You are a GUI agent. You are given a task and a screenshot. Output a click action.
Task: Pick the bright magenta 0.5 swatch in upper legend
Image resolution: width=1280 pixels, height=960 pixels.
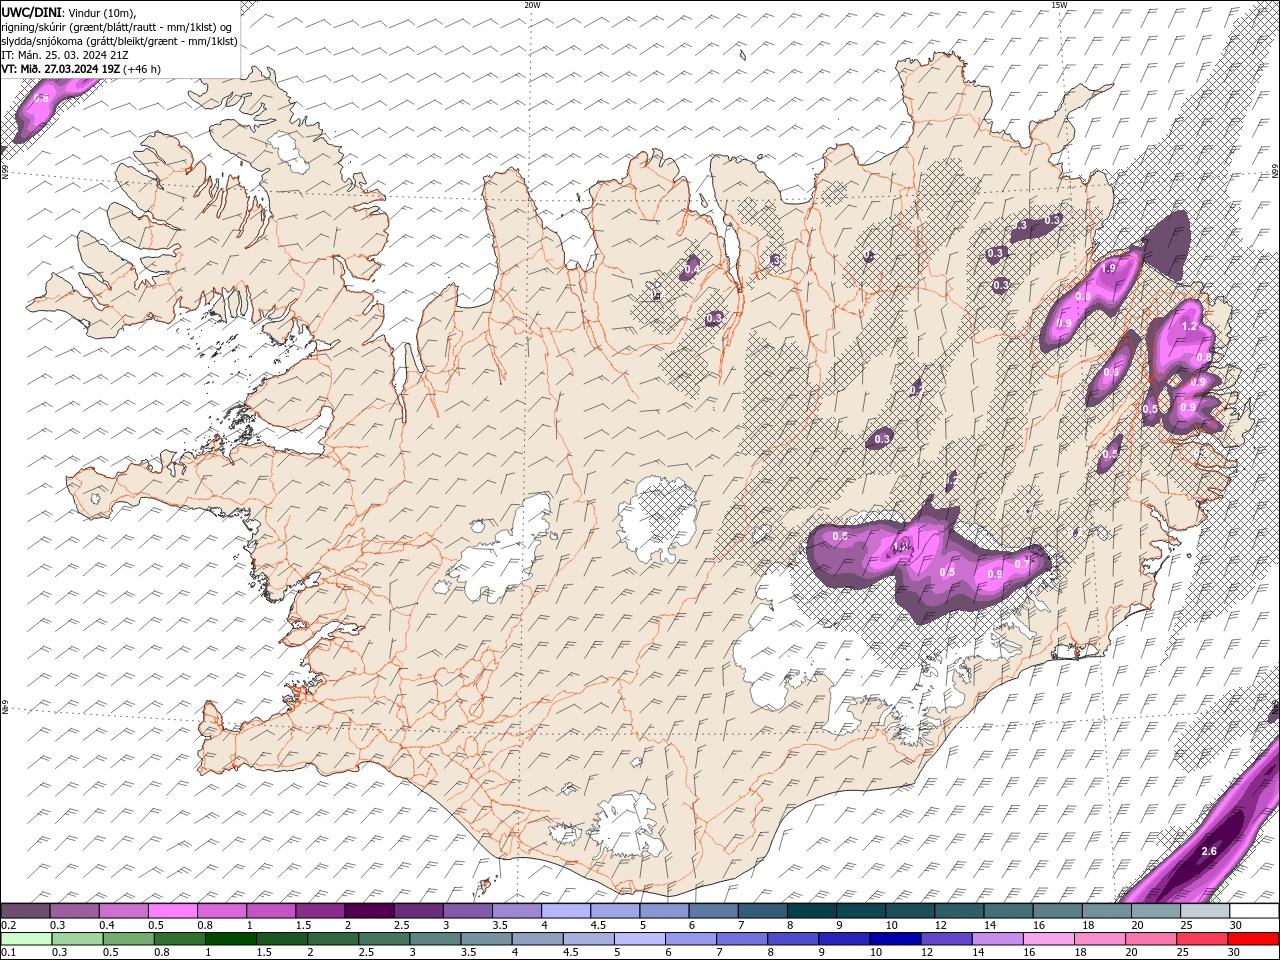172,911
